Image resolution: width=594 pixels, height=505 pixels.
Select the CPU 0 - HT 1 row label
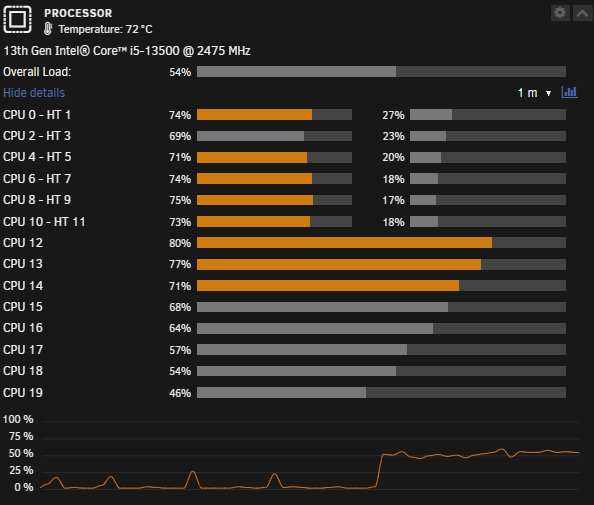click(37, 115)
